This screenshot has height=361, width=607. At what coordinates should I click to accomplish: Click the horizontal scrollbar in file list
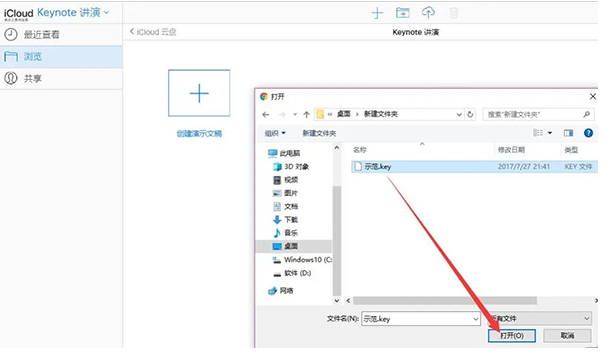point(445,301)
